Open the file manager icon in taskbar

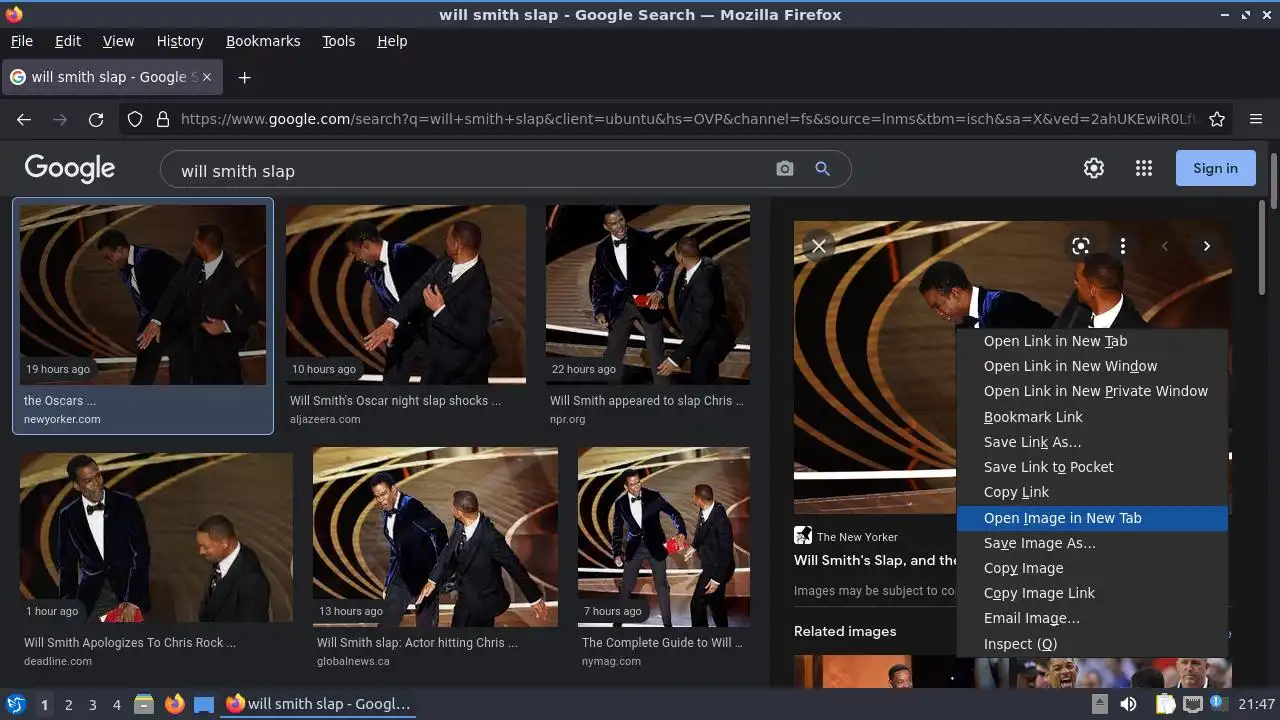(144, 704)
